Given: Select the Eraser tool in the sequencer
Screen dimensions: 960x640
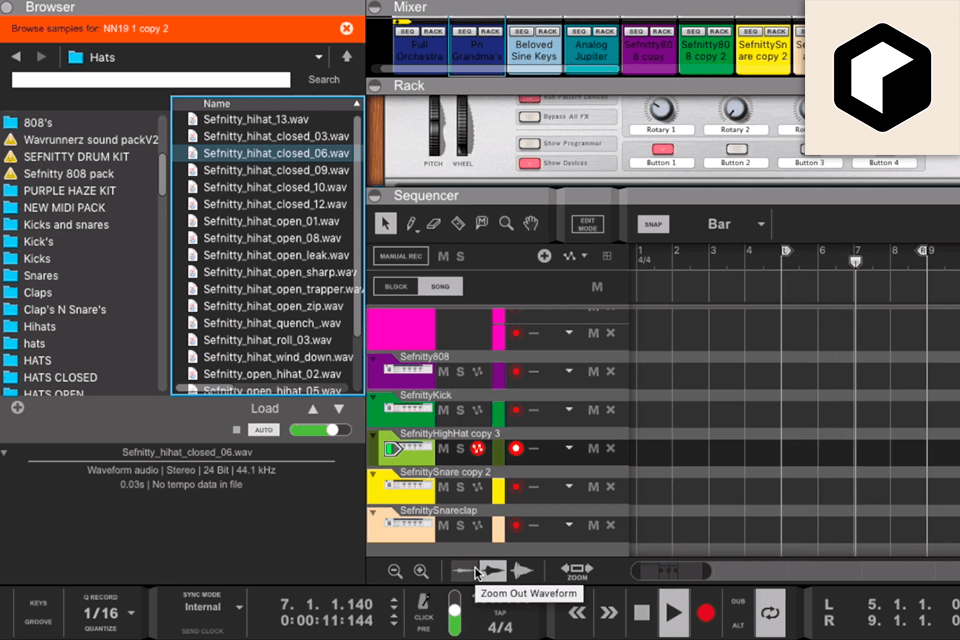Looking at the screenshot, I should [433, 224].
